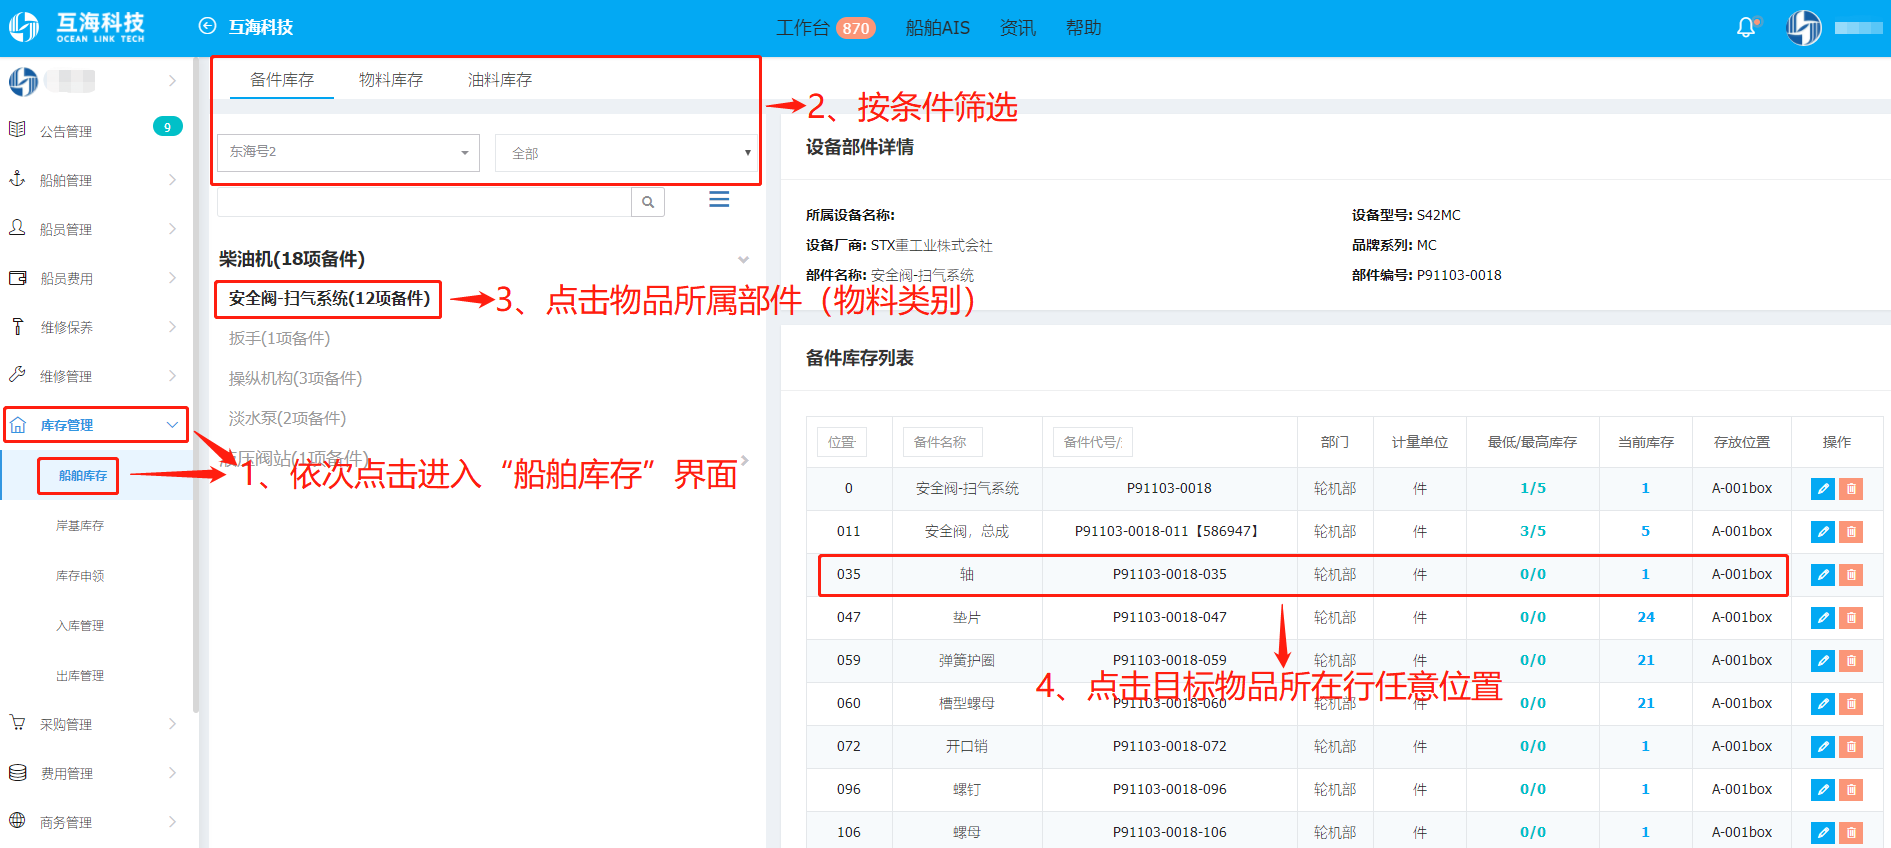Open 船舶库存 submenu item

[82, 476]
